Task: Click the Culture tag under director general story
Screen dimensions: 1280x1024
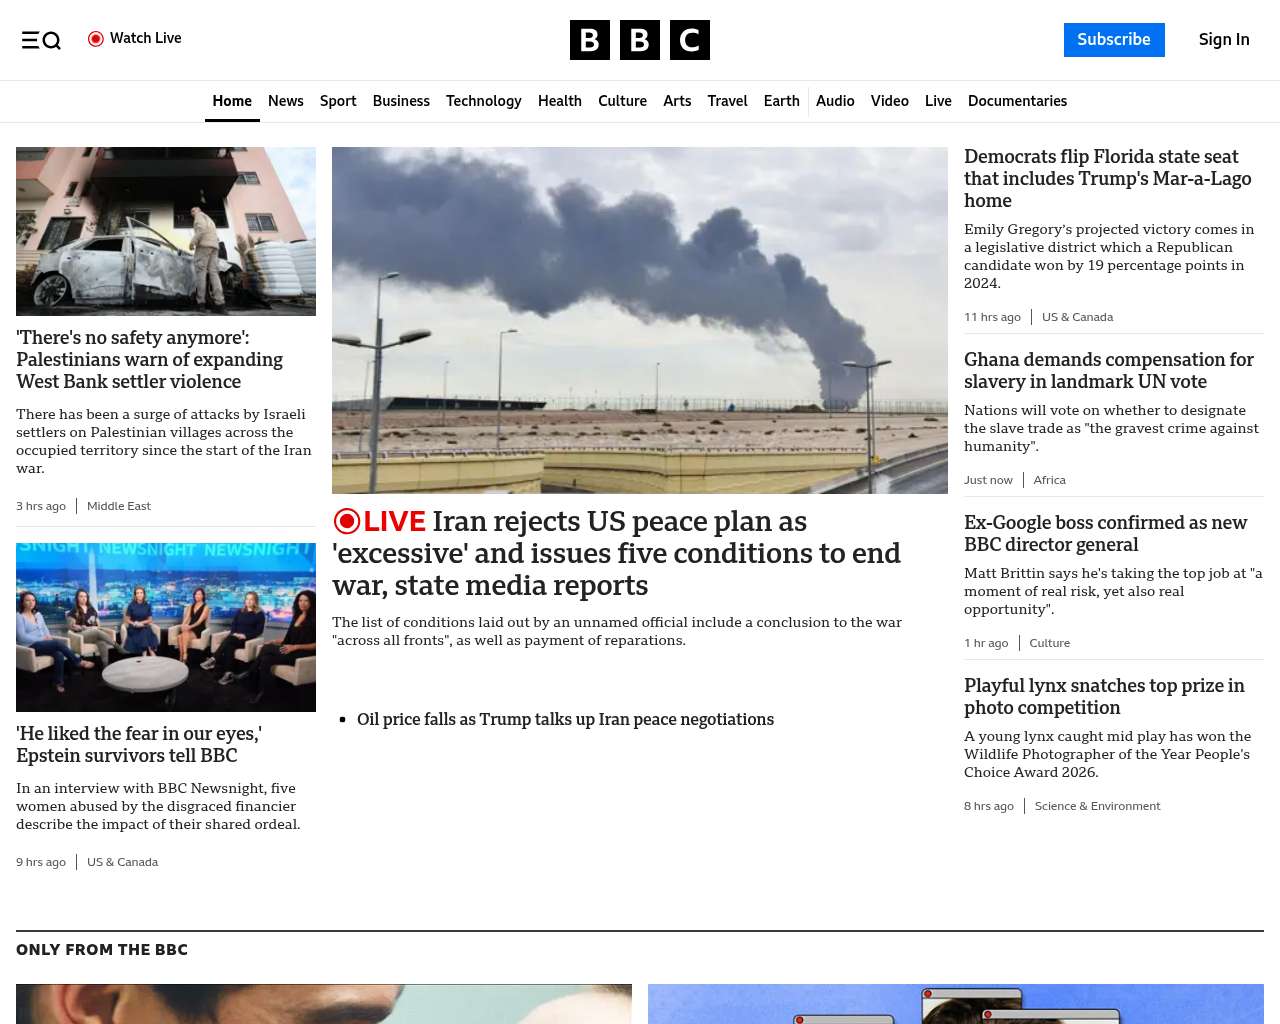Action: pyautogui.click(x=1049, y=643)
